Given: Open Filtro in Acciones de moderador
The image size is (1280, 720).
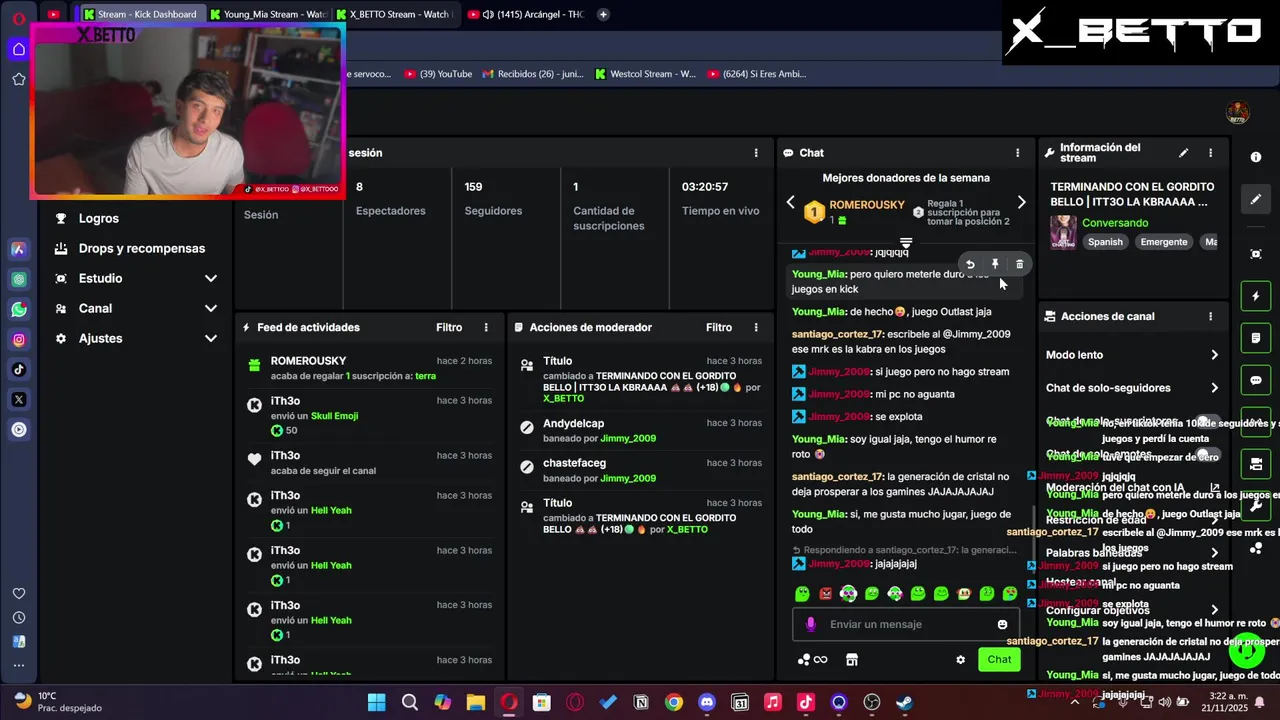Looking at the screenshot, I should coord(719,327).
